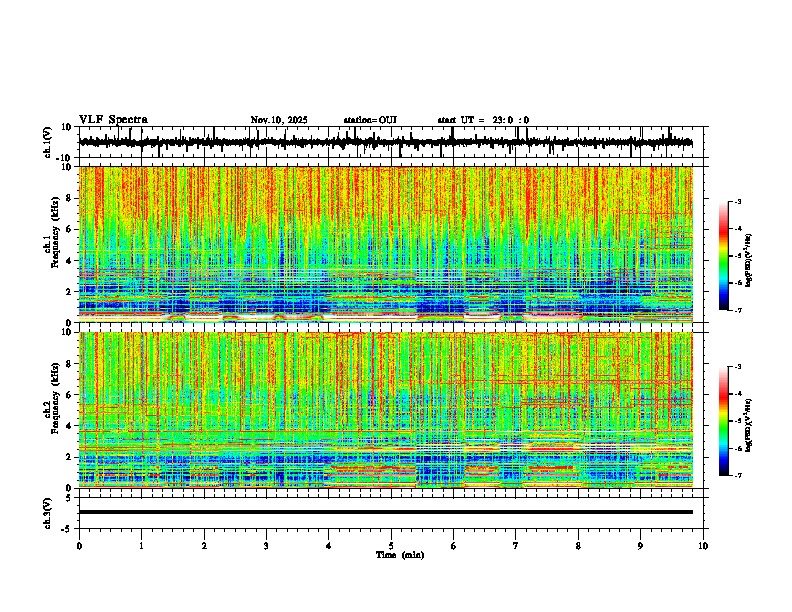The image size is (792, 612).
Task: Click the 'start UT = 23:0 :0' text
Action: click(483, 120)
